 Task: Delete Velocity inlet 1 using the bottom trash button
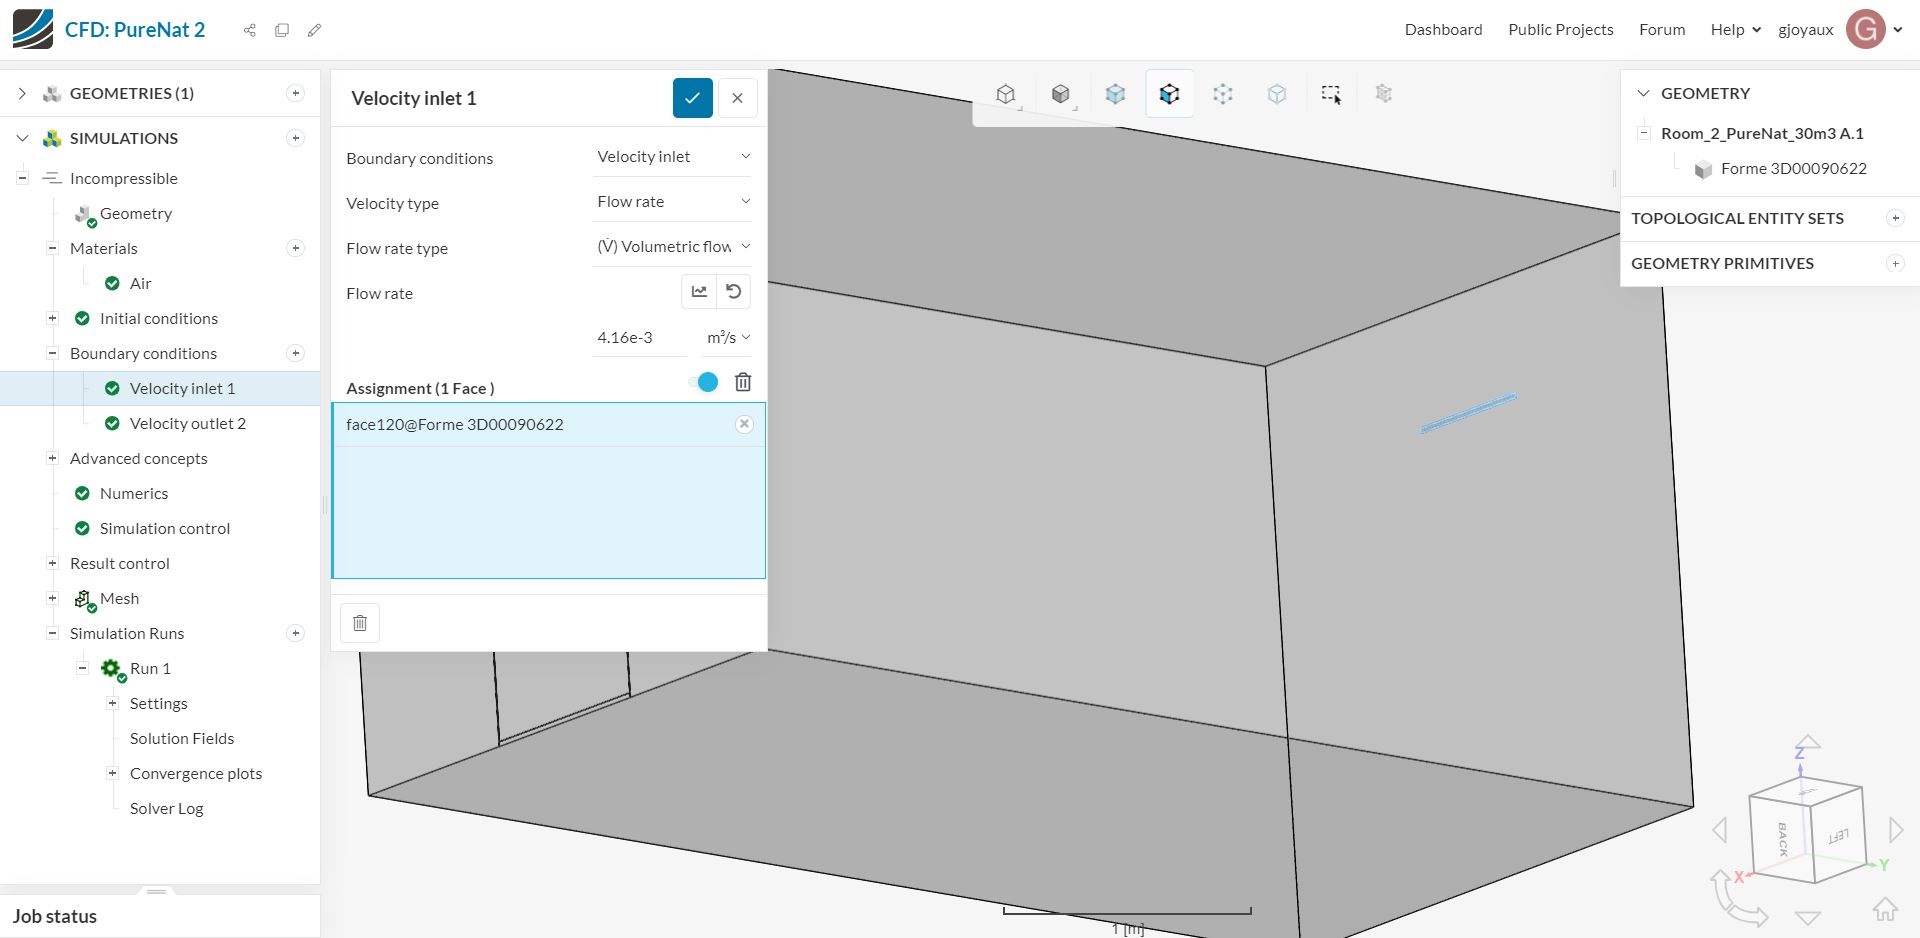point(360,623)
